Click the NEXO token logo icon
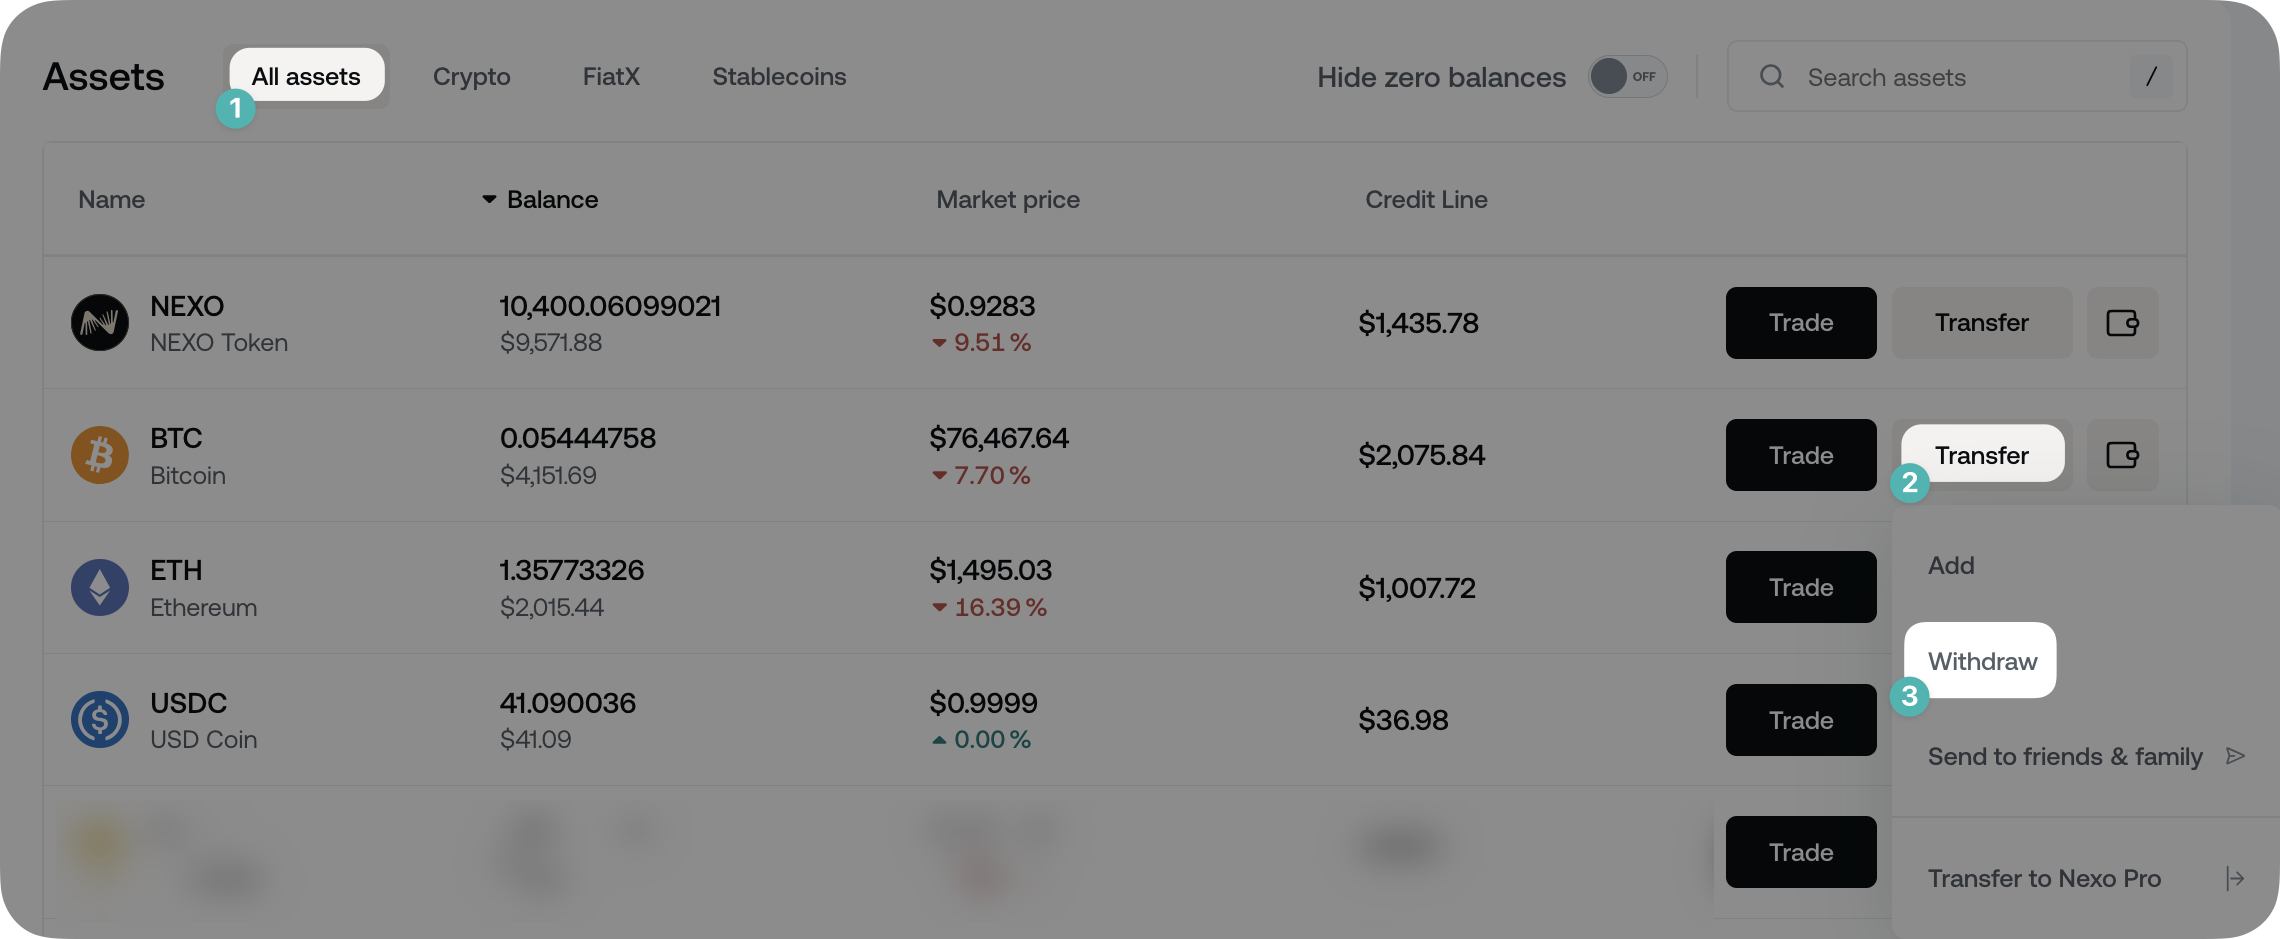Viewport: 2280px width, 939px height. pos(99,322)
